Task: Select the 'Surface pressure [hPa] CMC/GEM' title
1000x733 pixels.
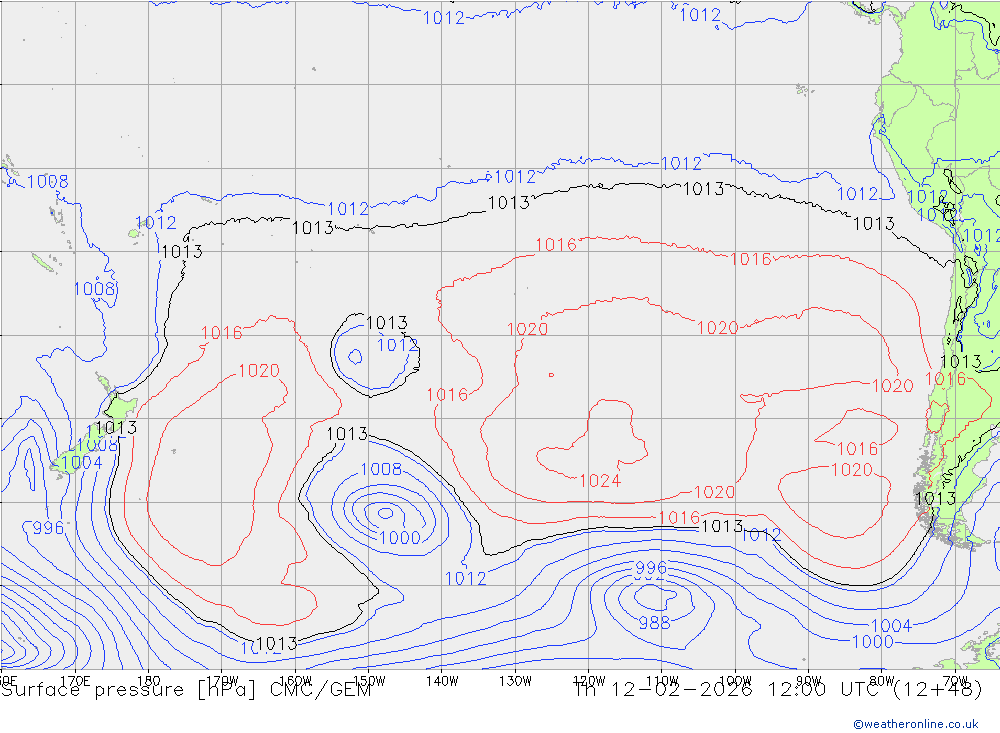Action: (x=186, y=690)
